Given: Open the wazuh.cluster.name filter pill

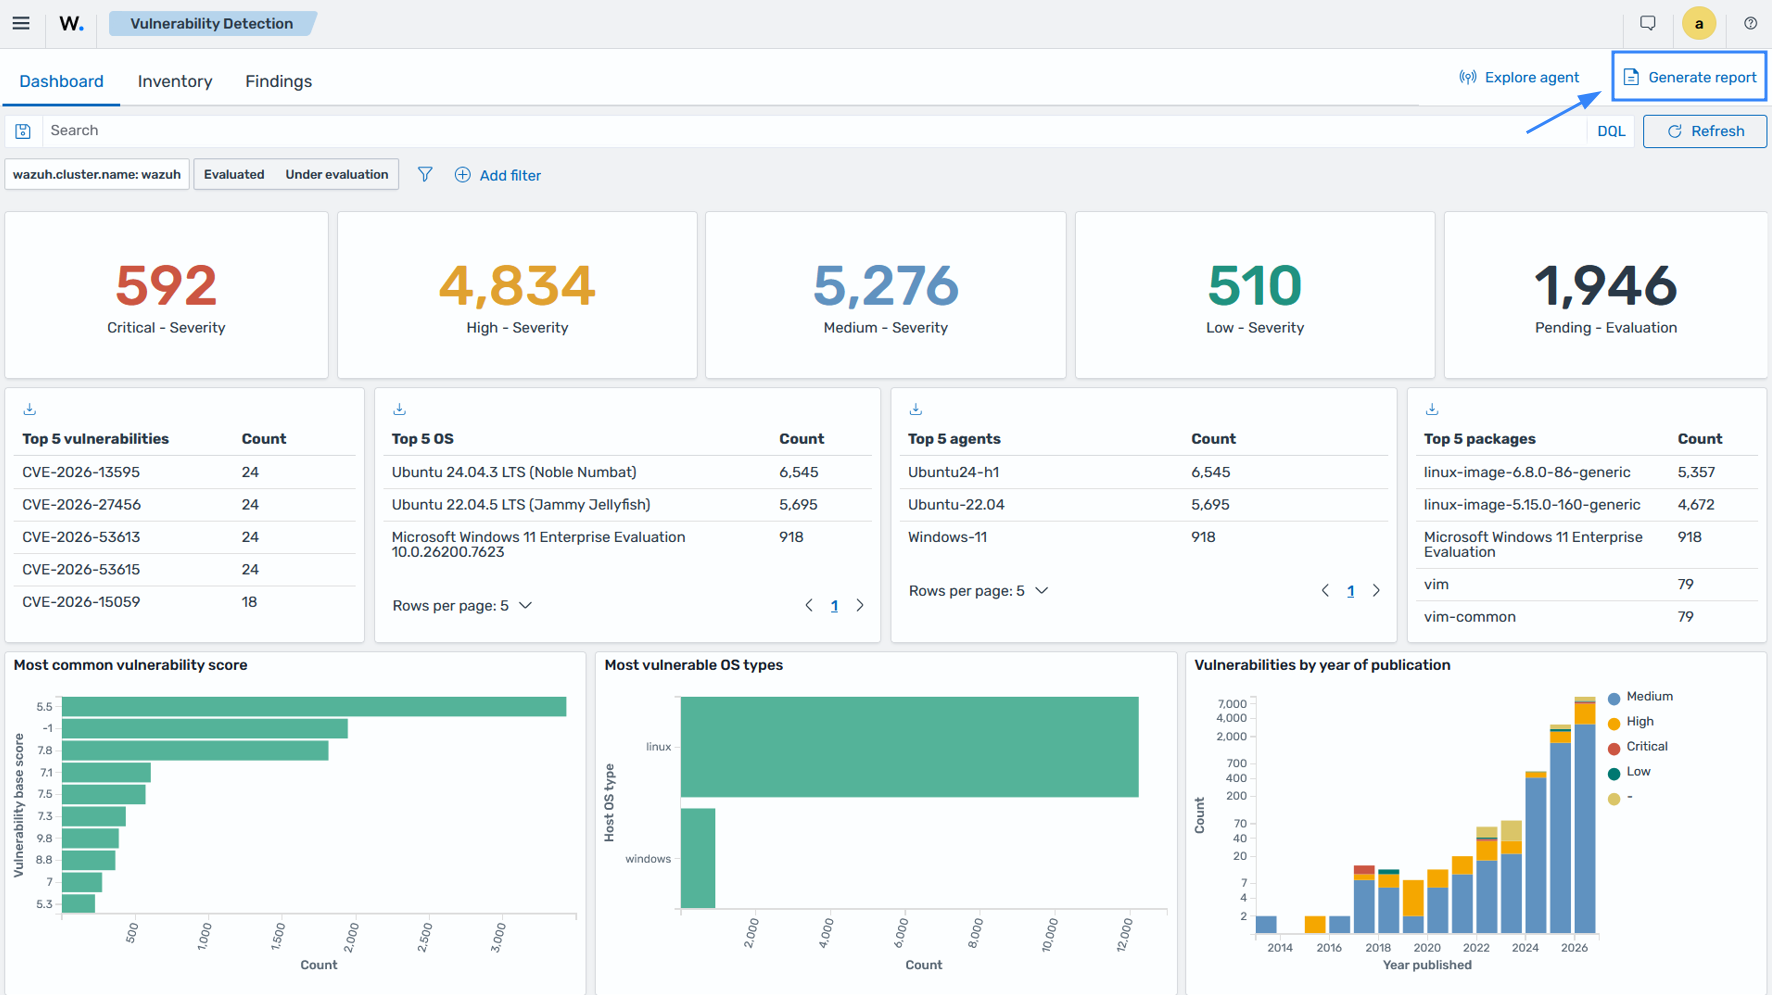Looking at the screenshot, I should click(x=97, y=174).
